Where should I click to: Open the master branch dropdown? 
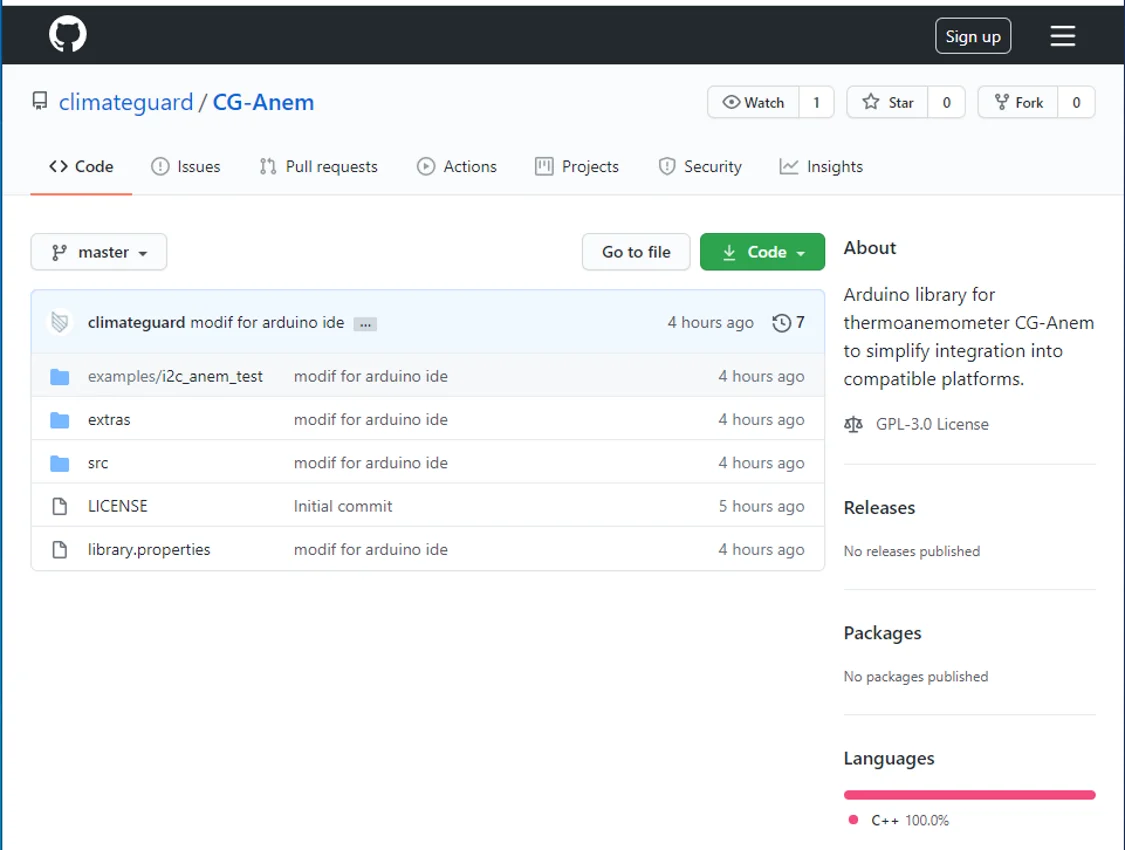[x=99, y=252]
